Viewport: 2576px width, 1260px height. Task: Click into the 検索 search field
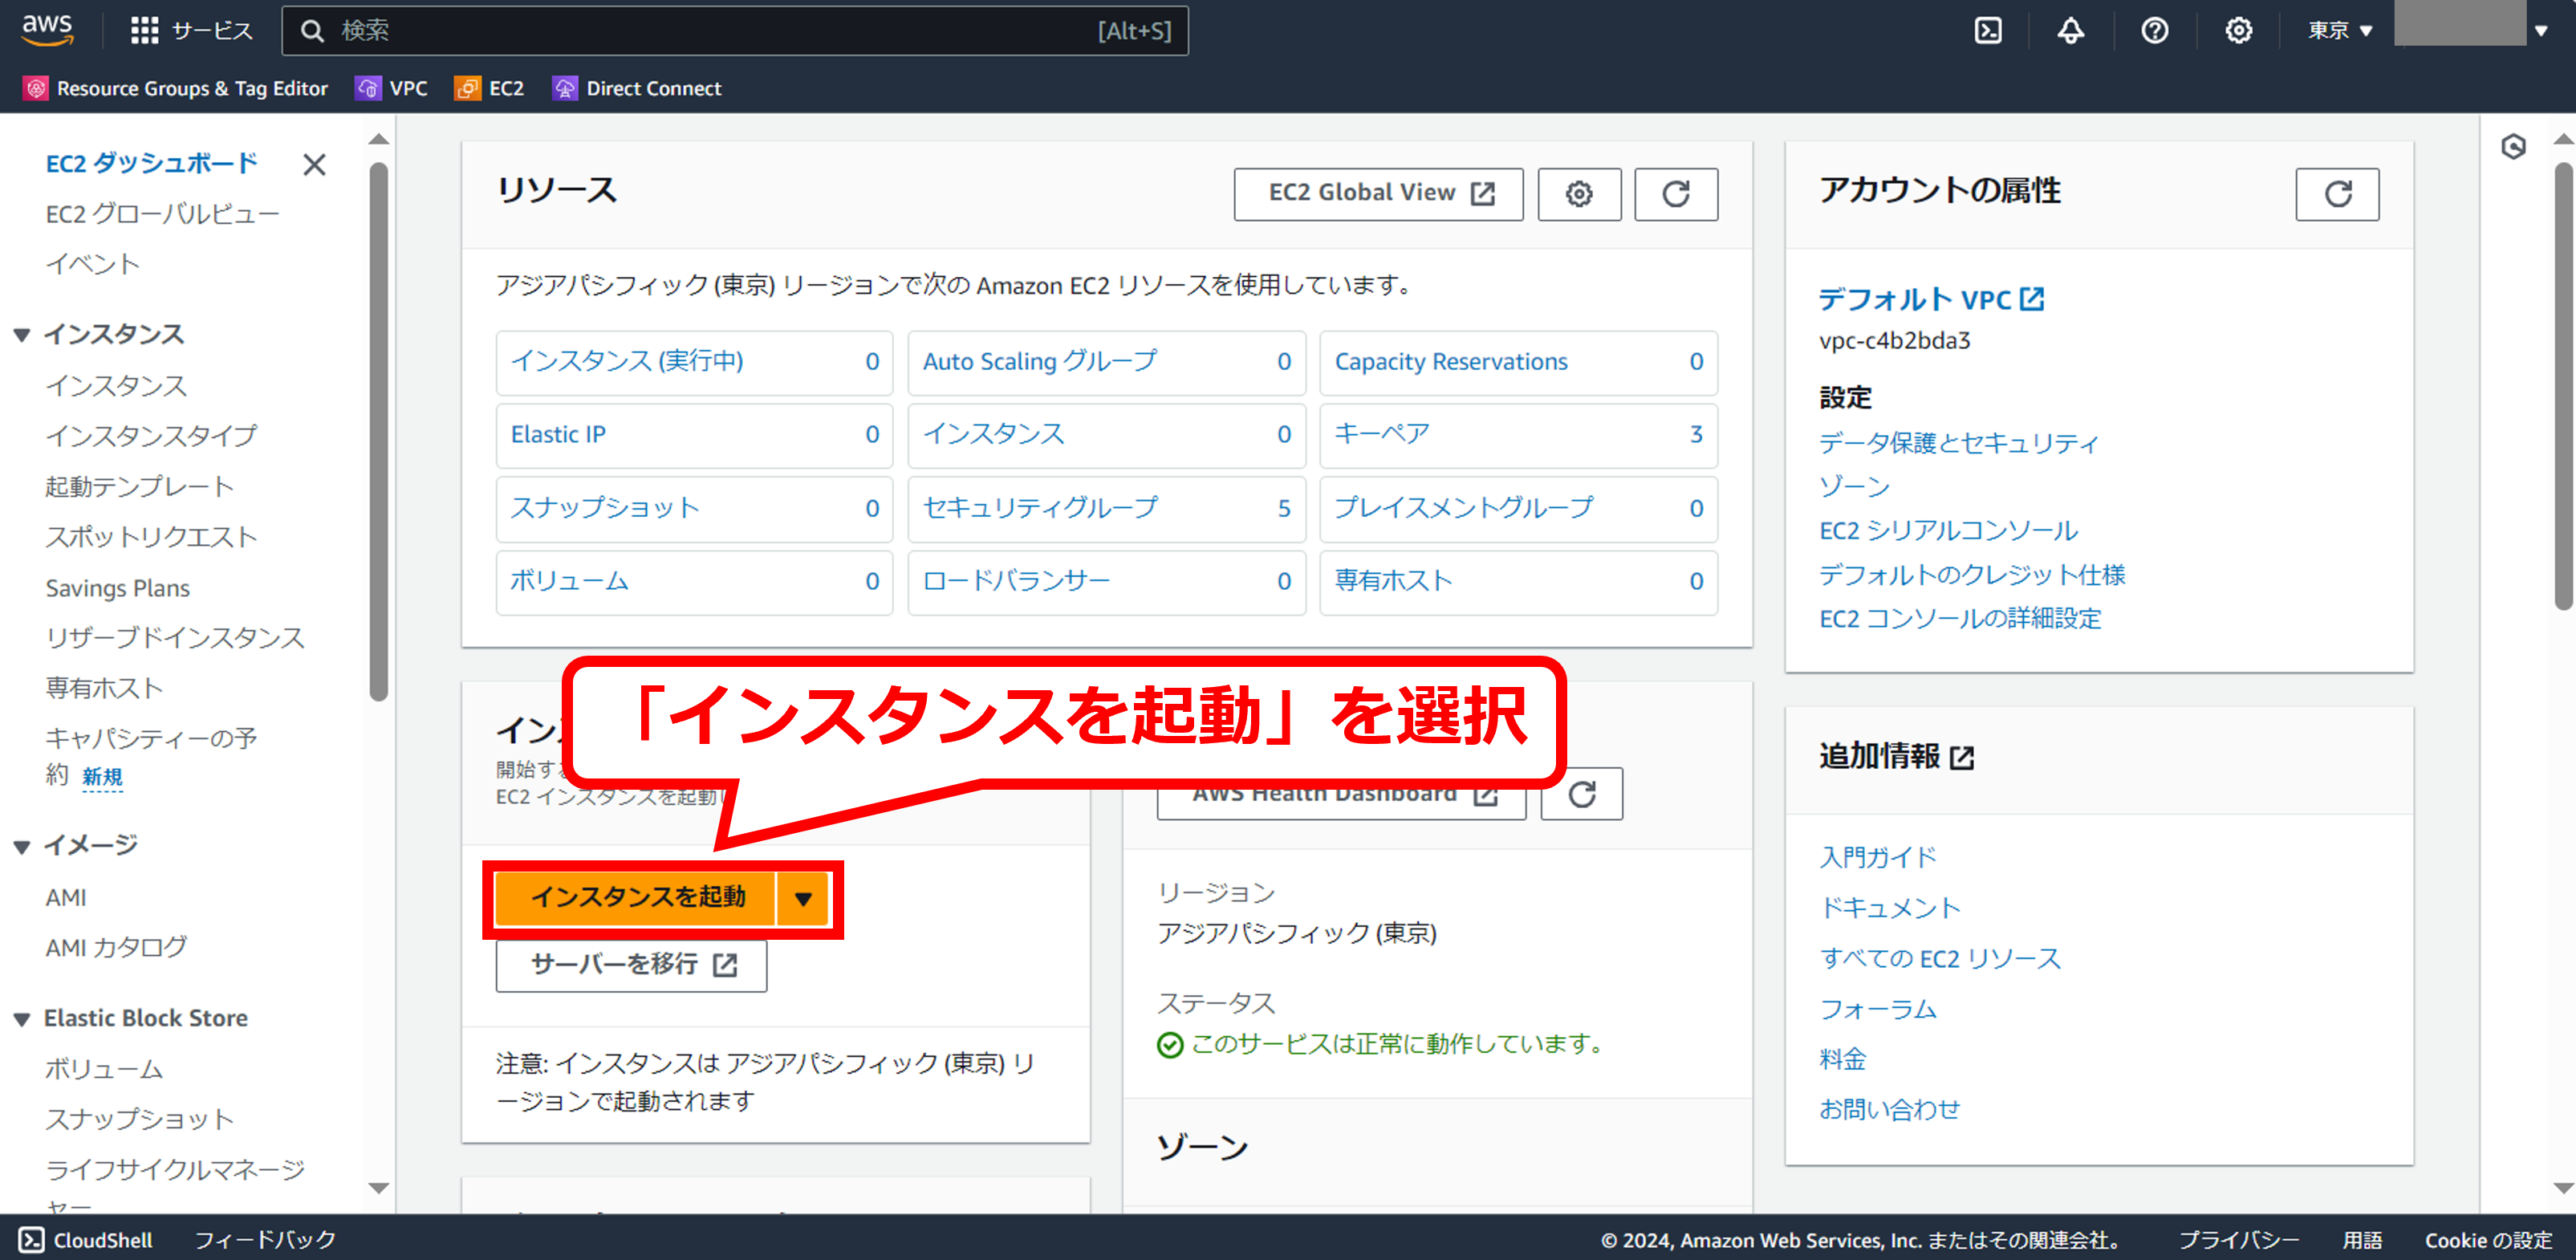pos(700,31)
